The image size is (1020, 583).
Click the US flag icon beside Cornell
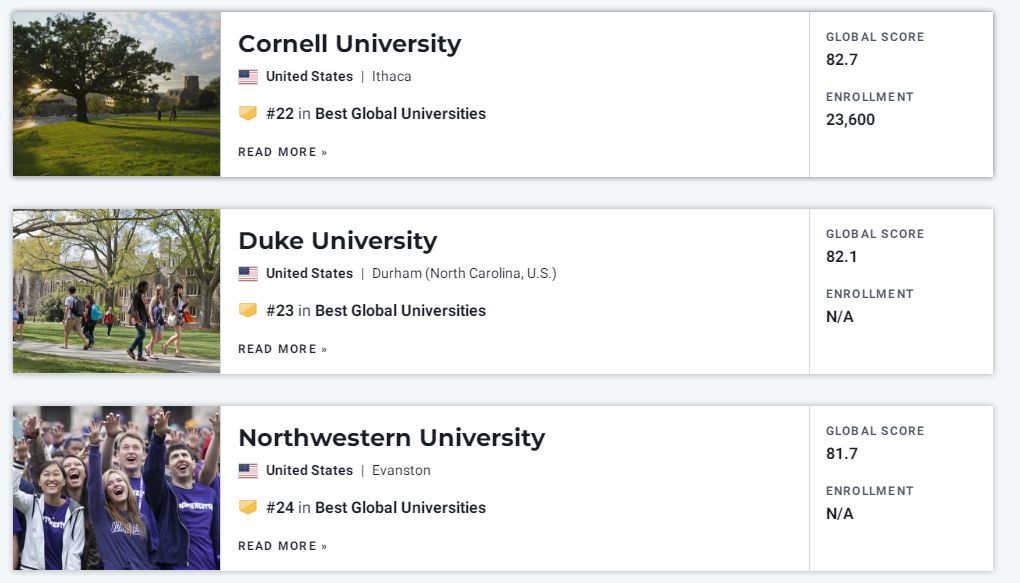tap(248, 77)
